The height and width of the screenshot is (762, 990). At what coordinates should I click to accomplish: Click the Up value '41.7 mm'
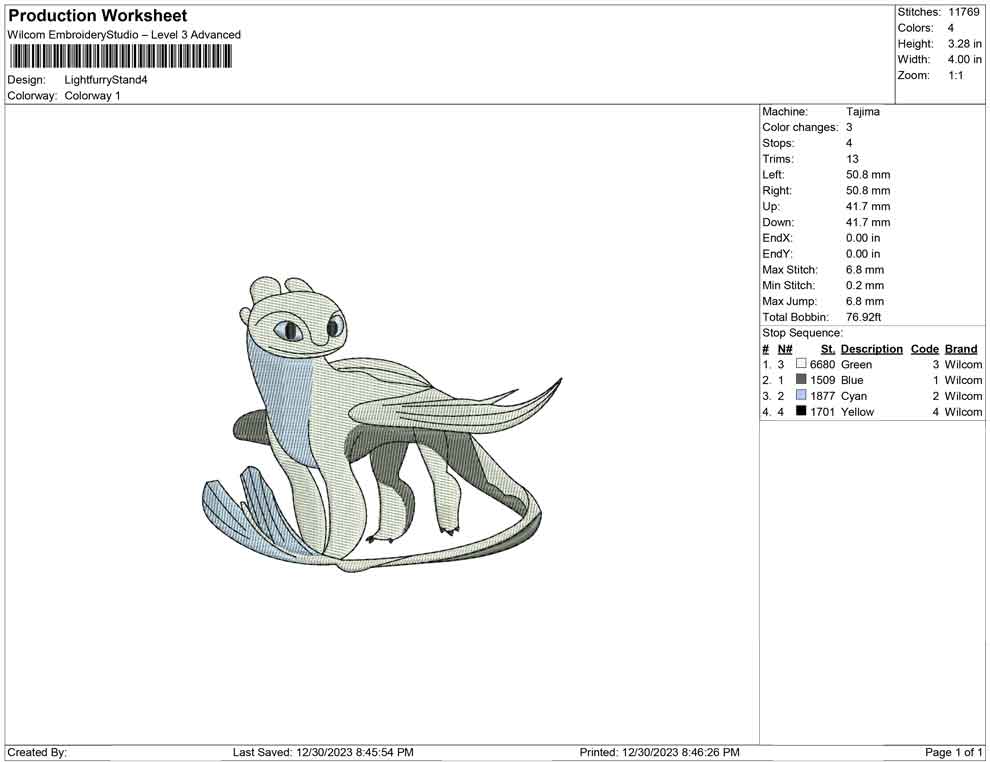(868, 206)
